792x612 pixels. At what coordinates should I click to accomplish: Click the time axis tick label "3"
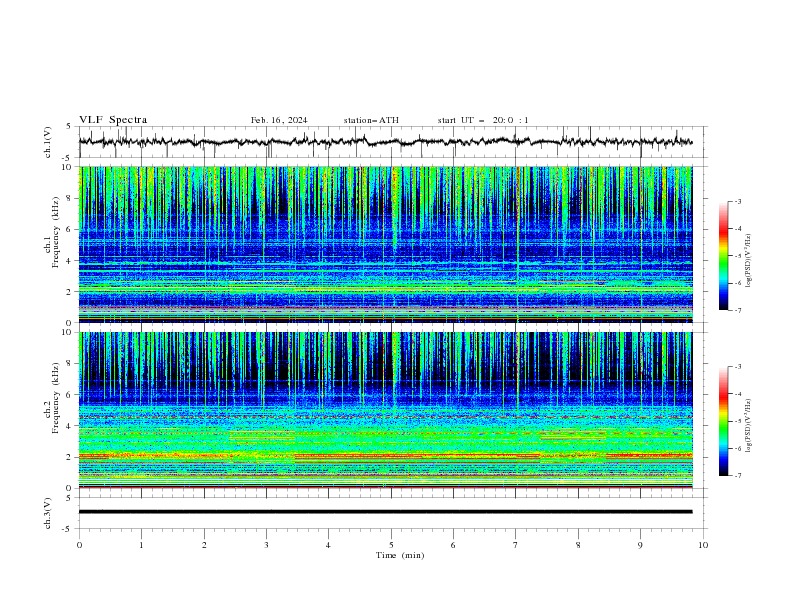click(x=266, y=545)
